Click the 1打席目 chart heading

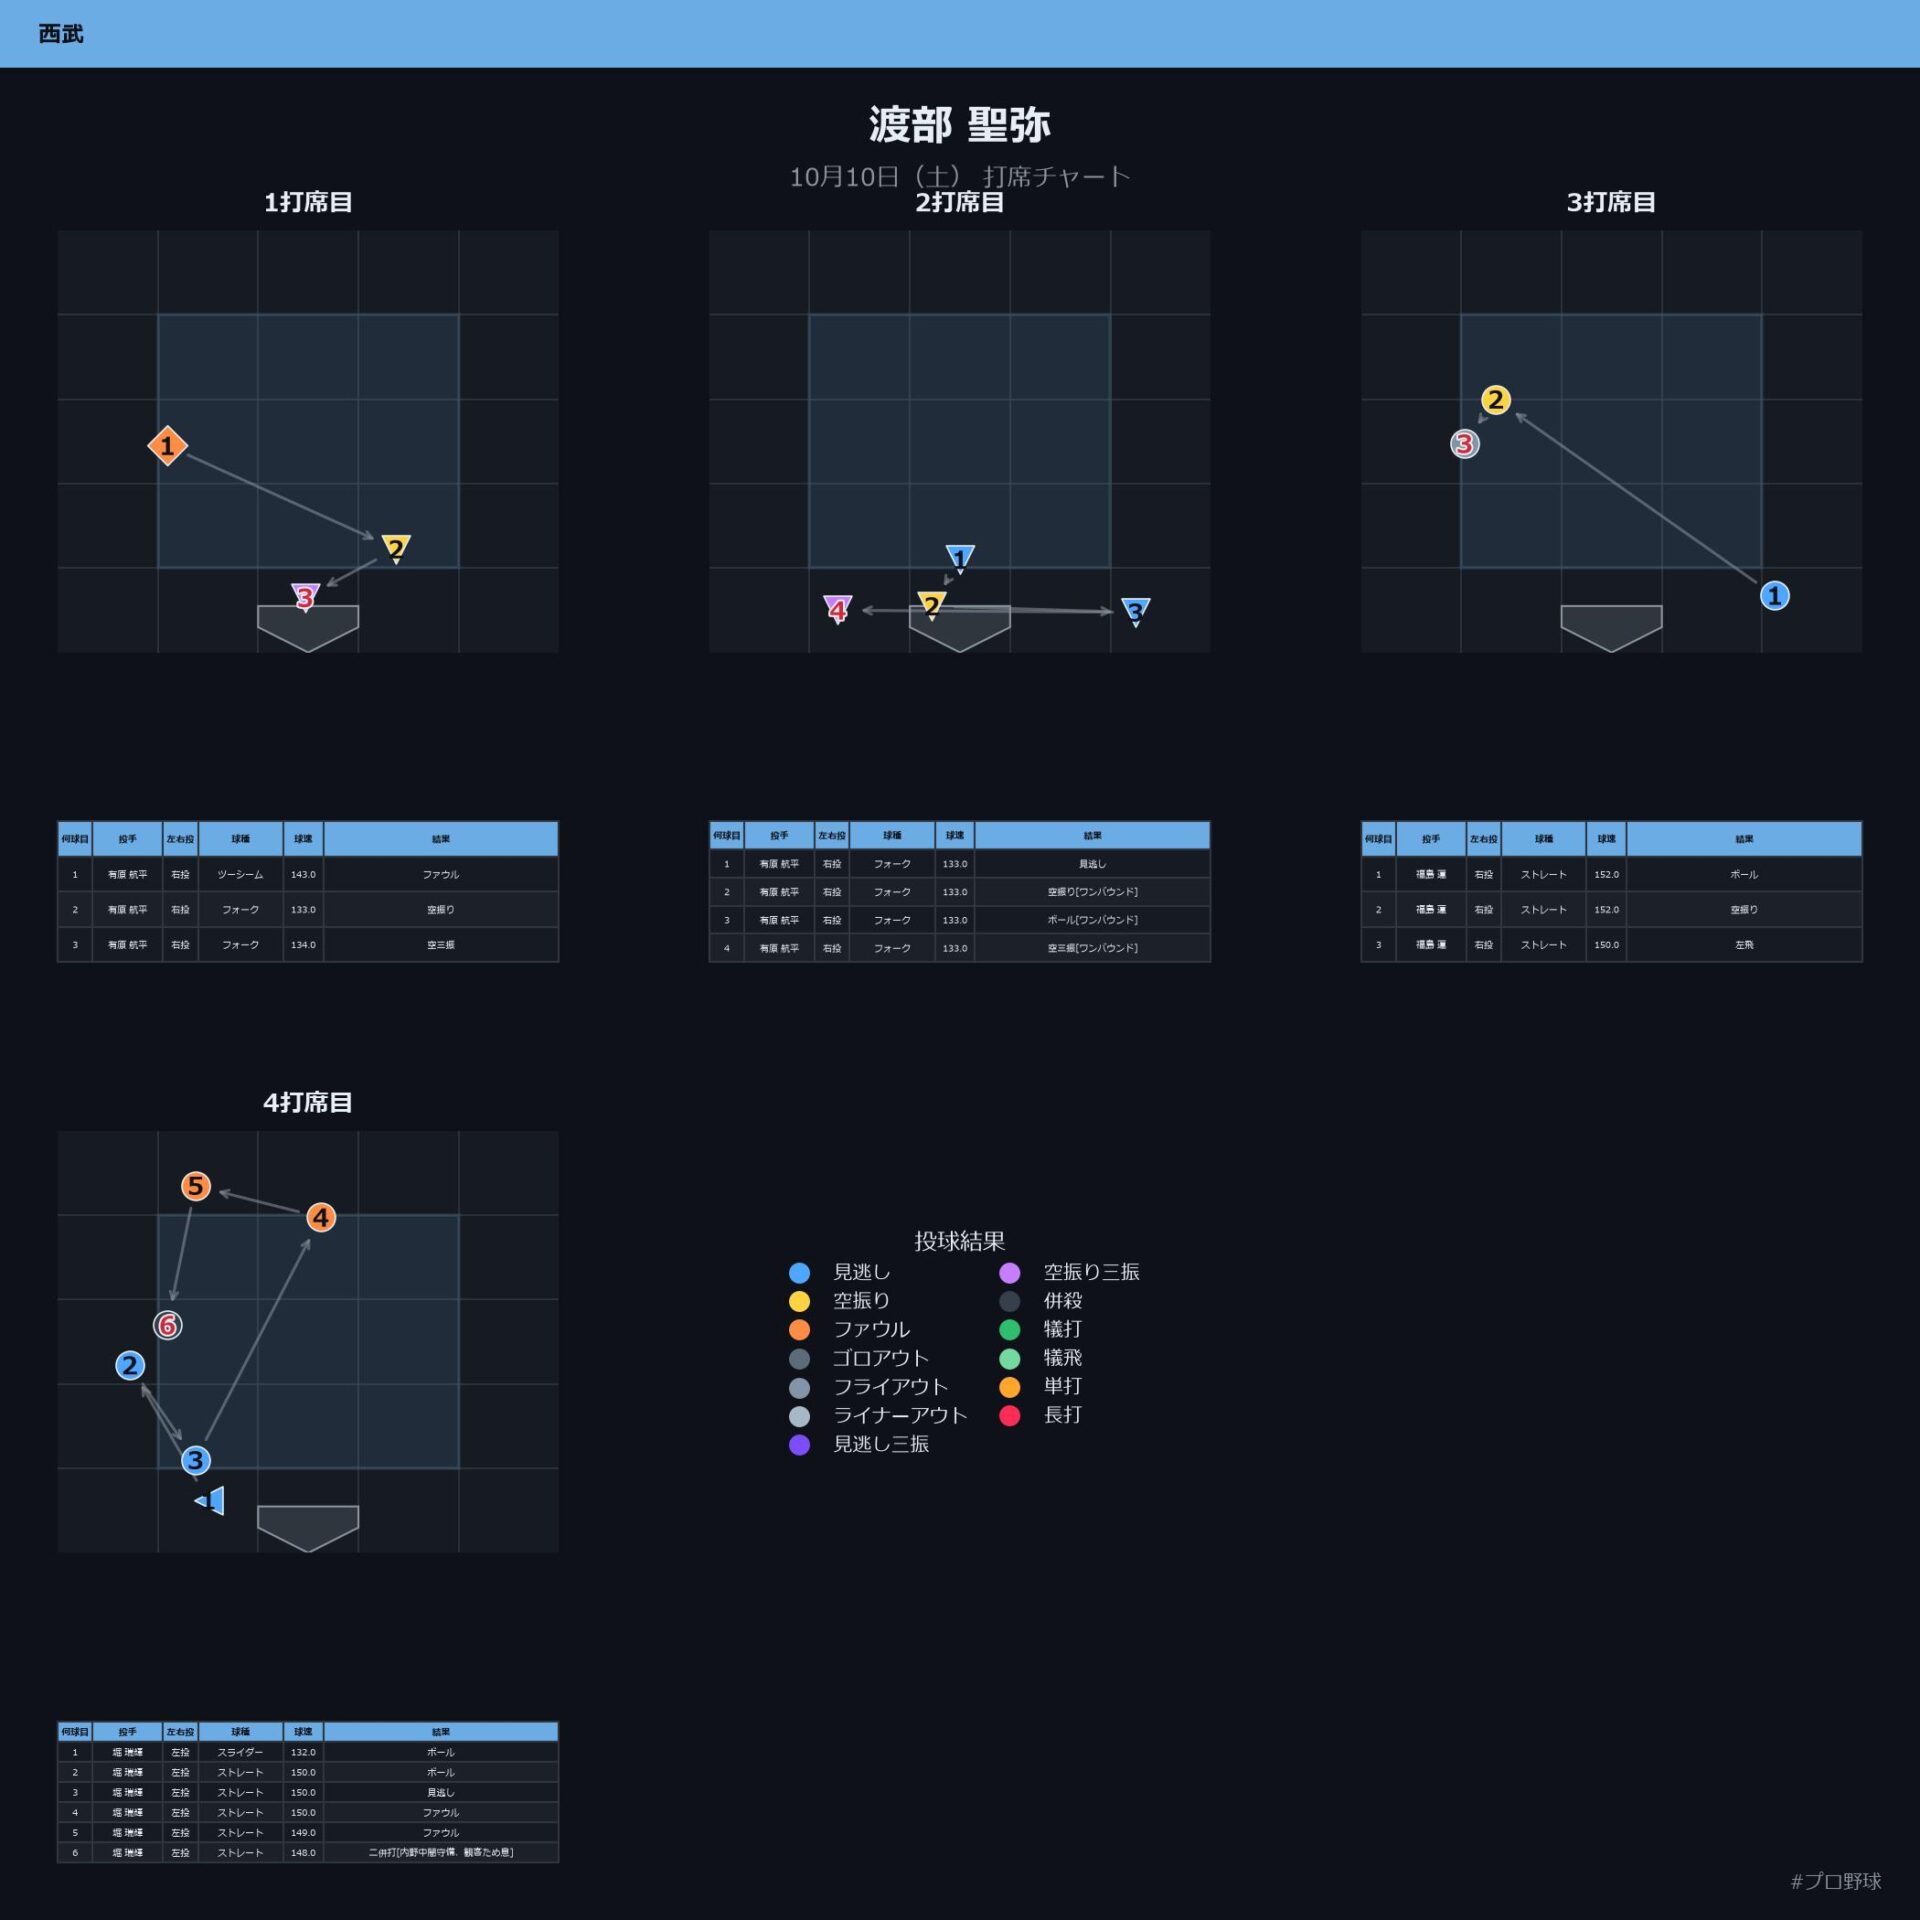tap(308, 202)
